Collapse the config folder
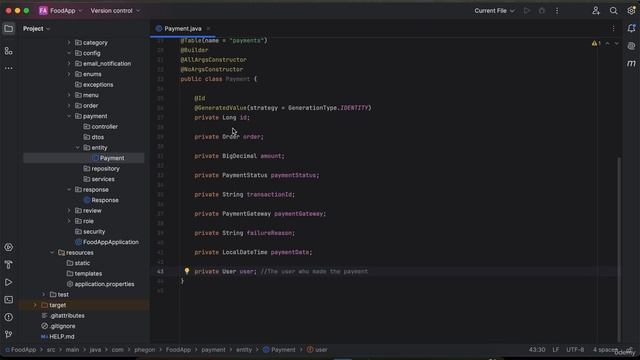 (69, 53)
